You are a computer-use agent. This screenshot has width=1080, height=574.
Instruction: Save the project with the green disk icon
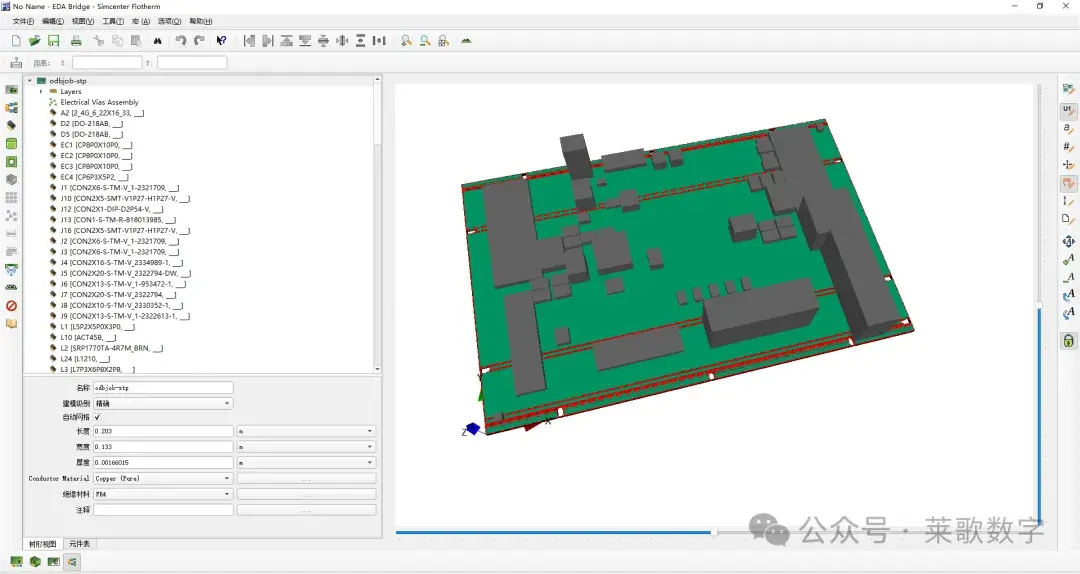(53, 41)
